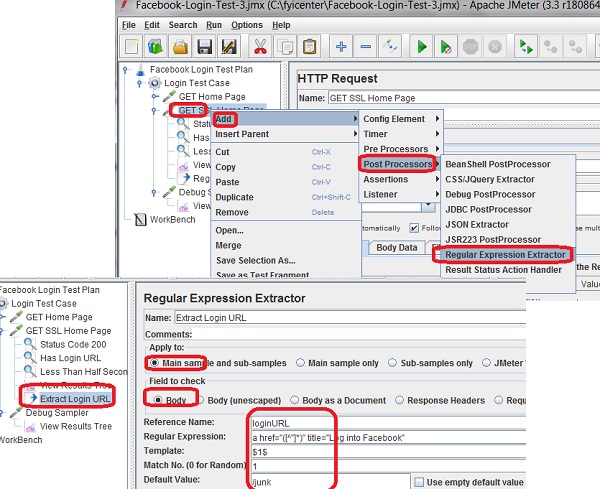Select the JMeter Variable radio button
This screenshot has height=489, width=600.
(486, 363)
